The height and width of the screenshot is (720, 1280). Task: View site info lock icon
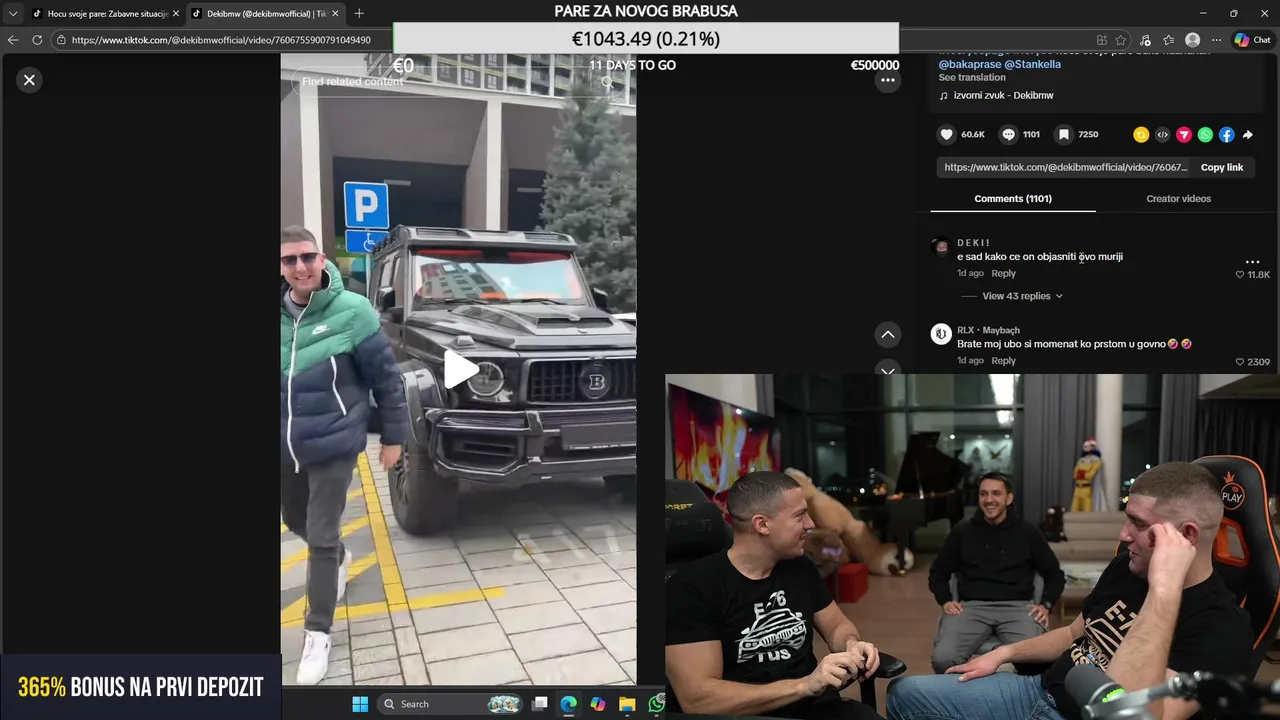tap(61, 40)
